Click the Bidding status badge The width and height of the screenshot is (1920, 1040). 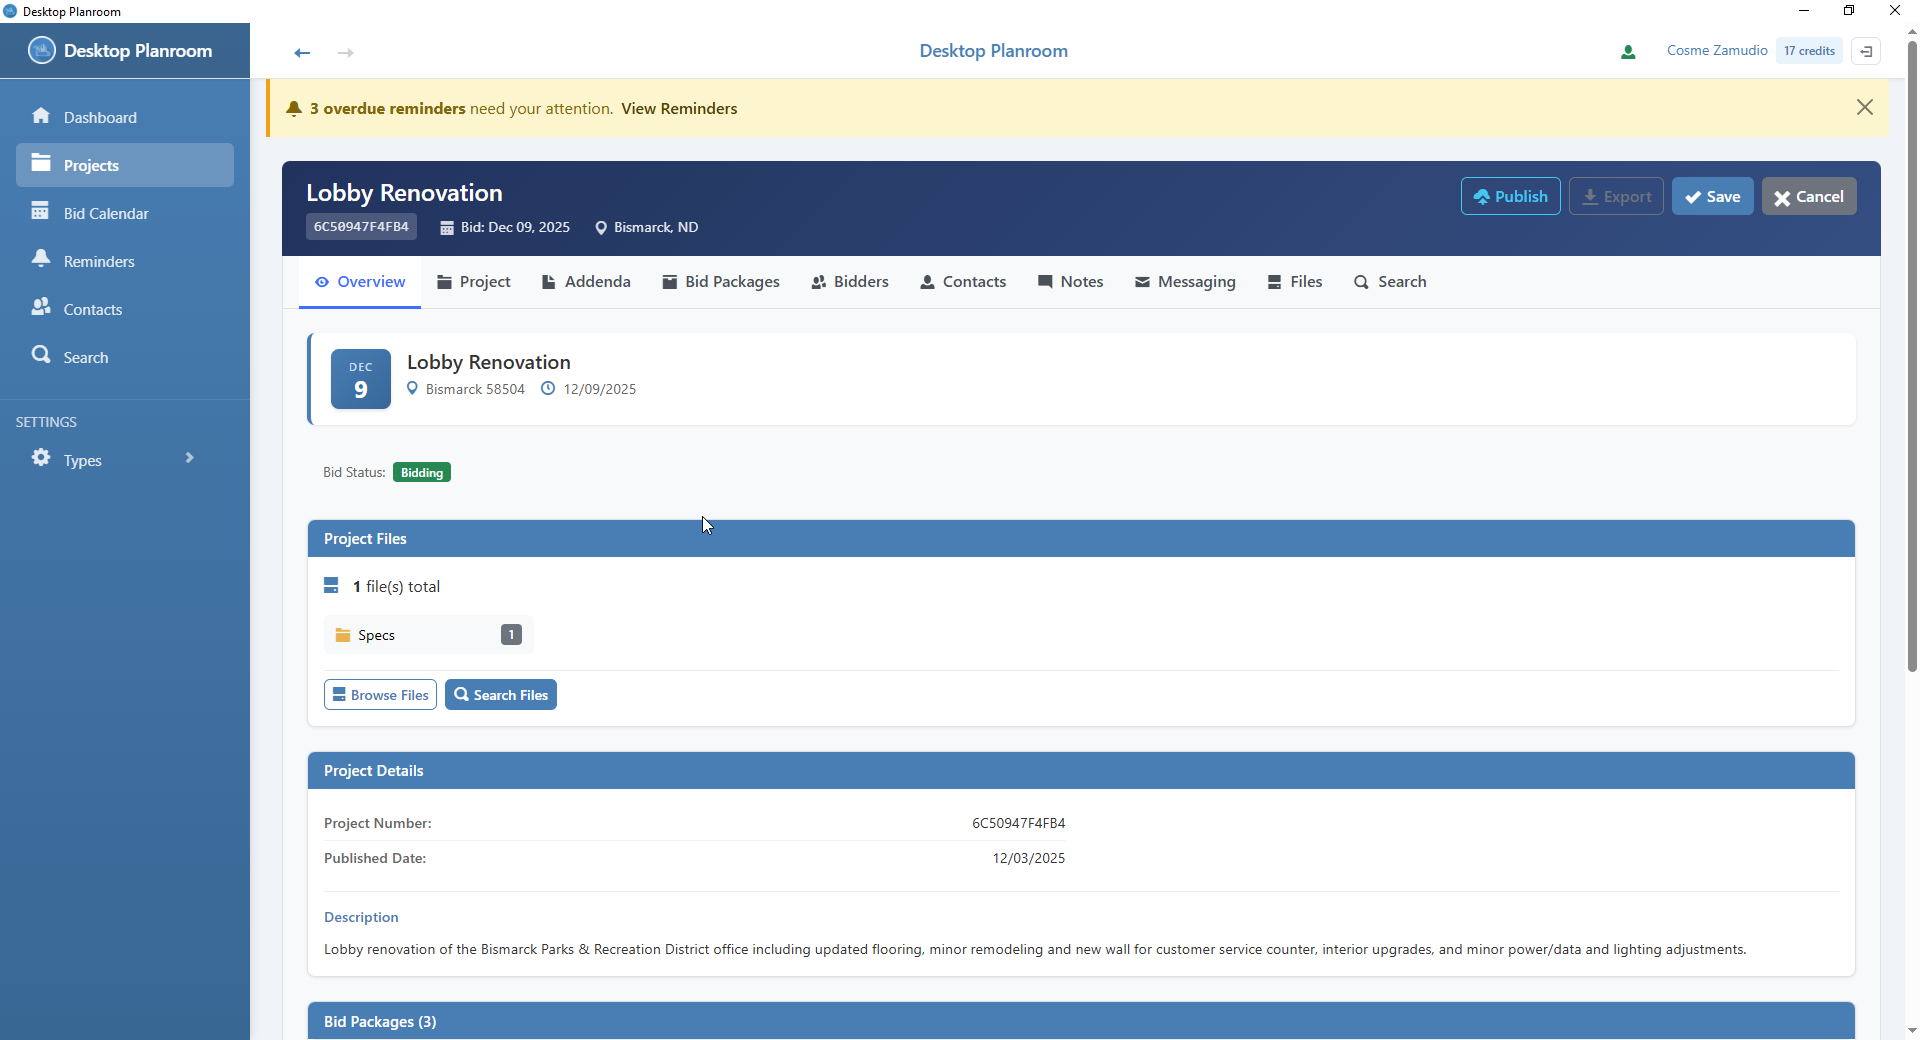pos(421,471)
